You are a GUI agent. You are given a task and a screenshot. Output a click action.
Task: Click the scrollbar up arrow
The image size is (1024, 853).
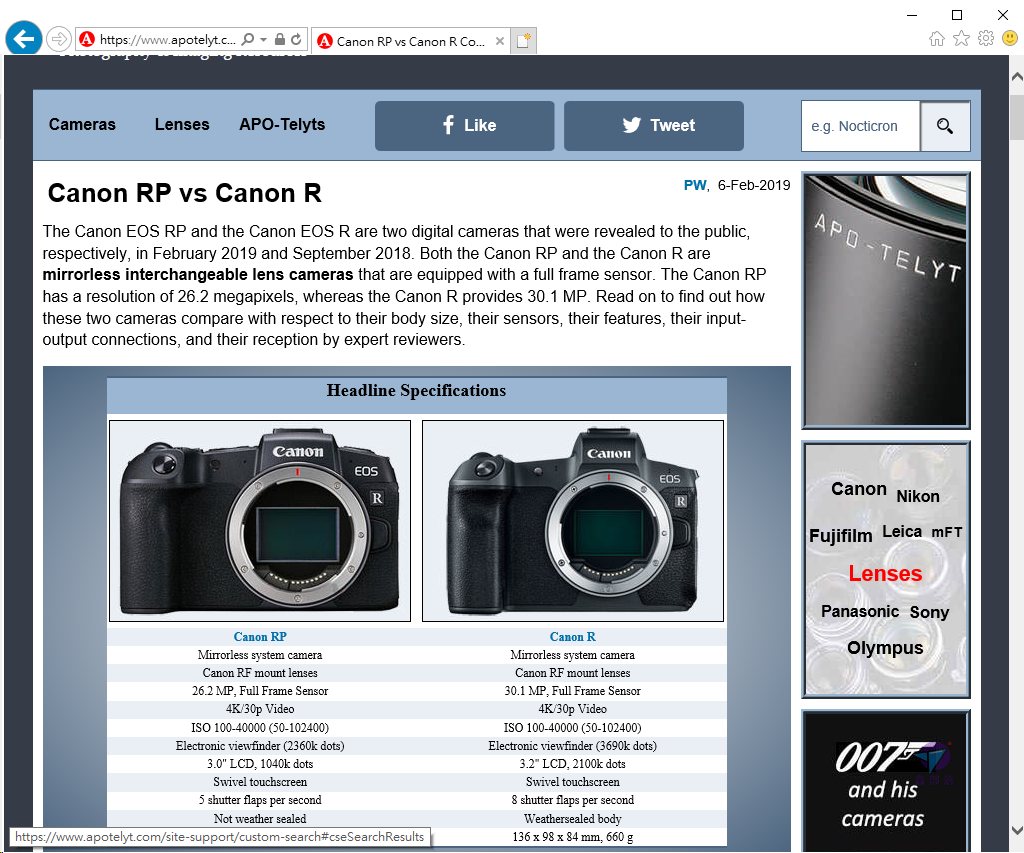(1017, 76)
